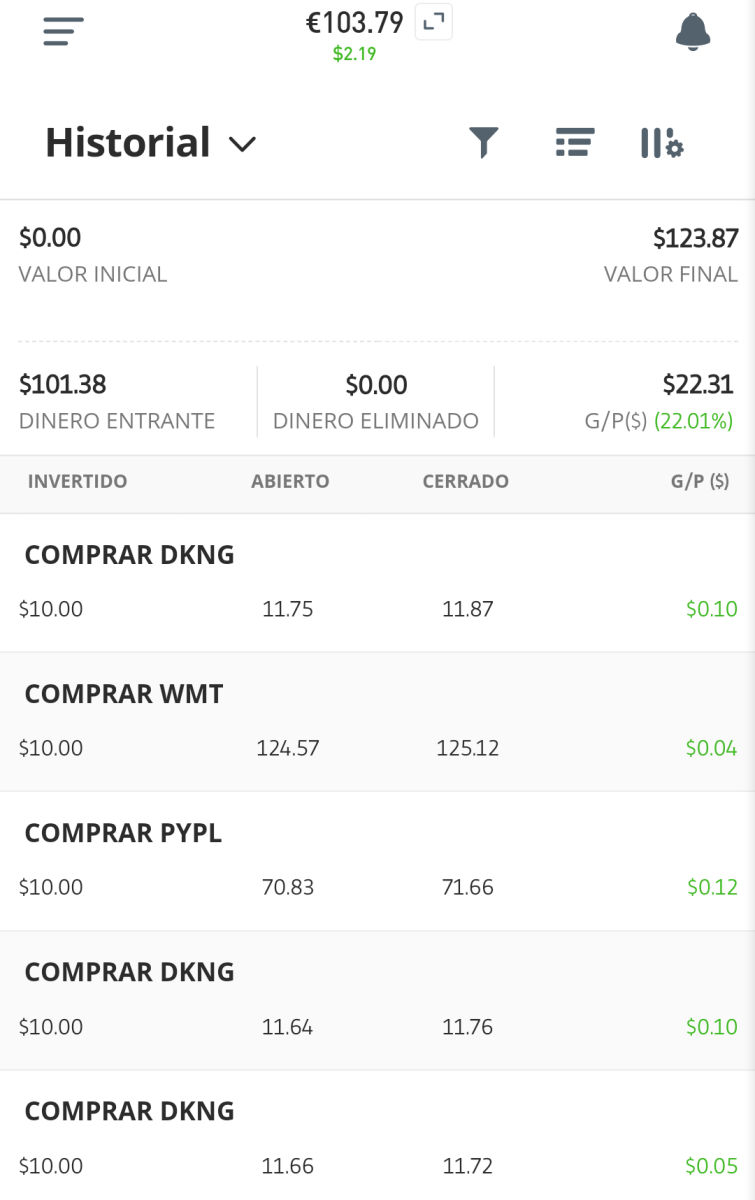The width and height of the screenshot is (755, 1200).
Task: Sort by the INVERTIDO column header
Action: 77,481
